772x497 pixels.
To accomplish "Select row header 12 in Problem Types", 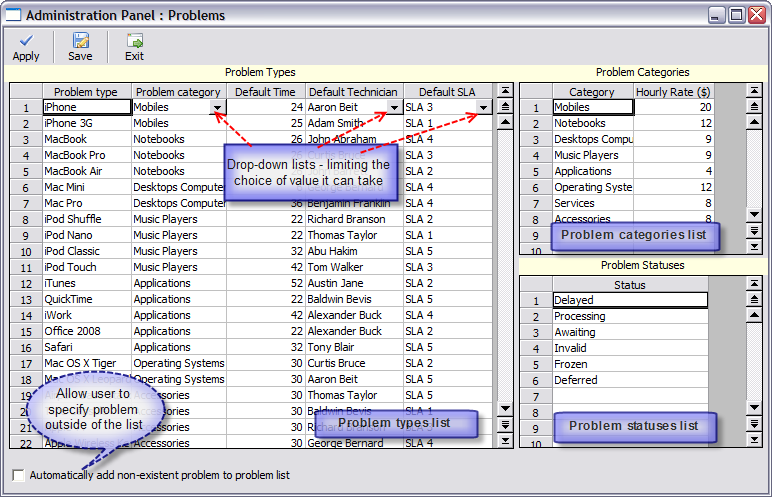I will click(26, 284).
